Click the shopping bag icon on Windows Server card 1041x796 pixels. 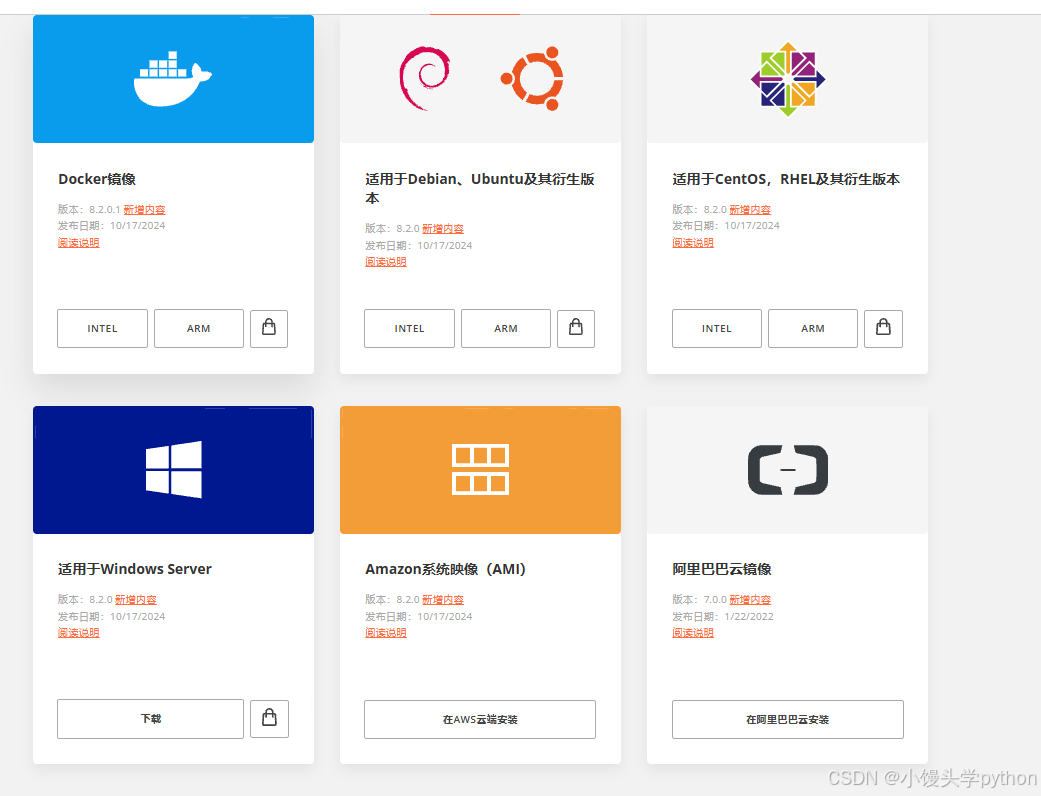click(269, 718)
